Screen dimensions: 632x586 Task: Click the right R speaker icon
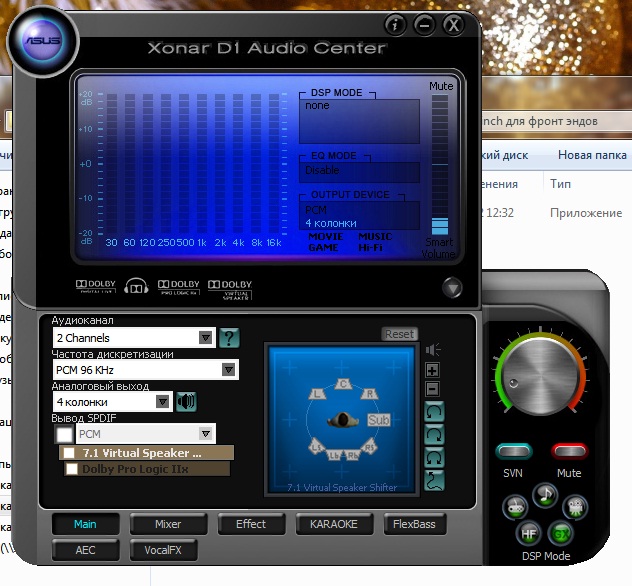[x=370, y=394]
